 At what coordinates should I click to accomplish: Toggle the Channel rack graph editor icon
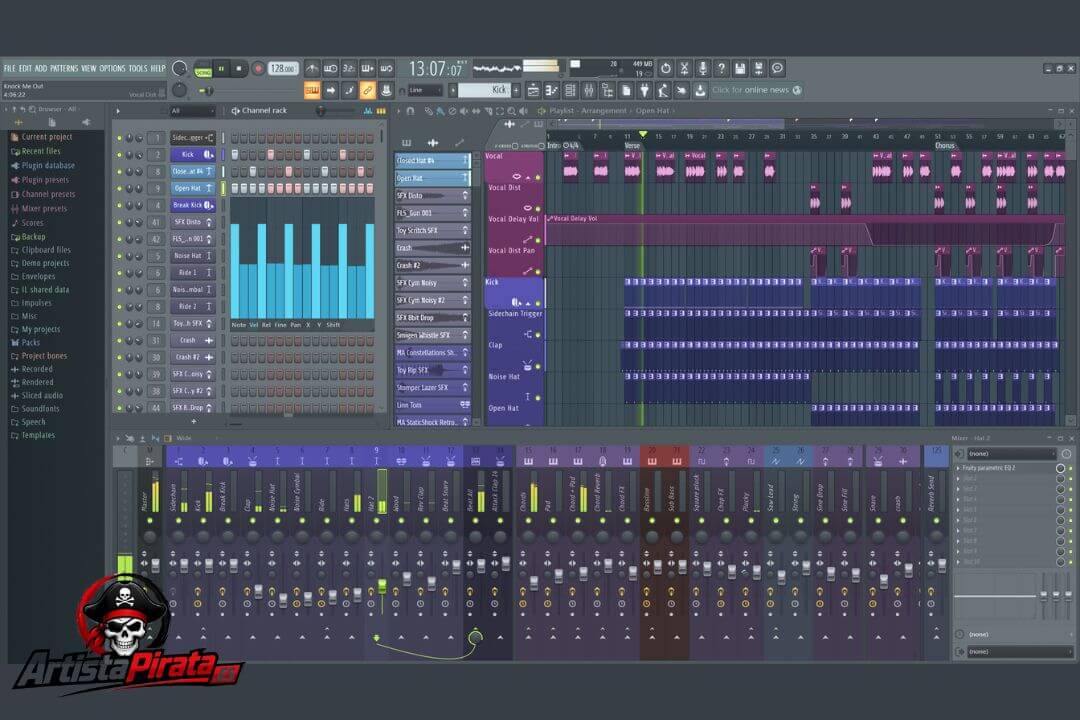click(x=368, y=111)
